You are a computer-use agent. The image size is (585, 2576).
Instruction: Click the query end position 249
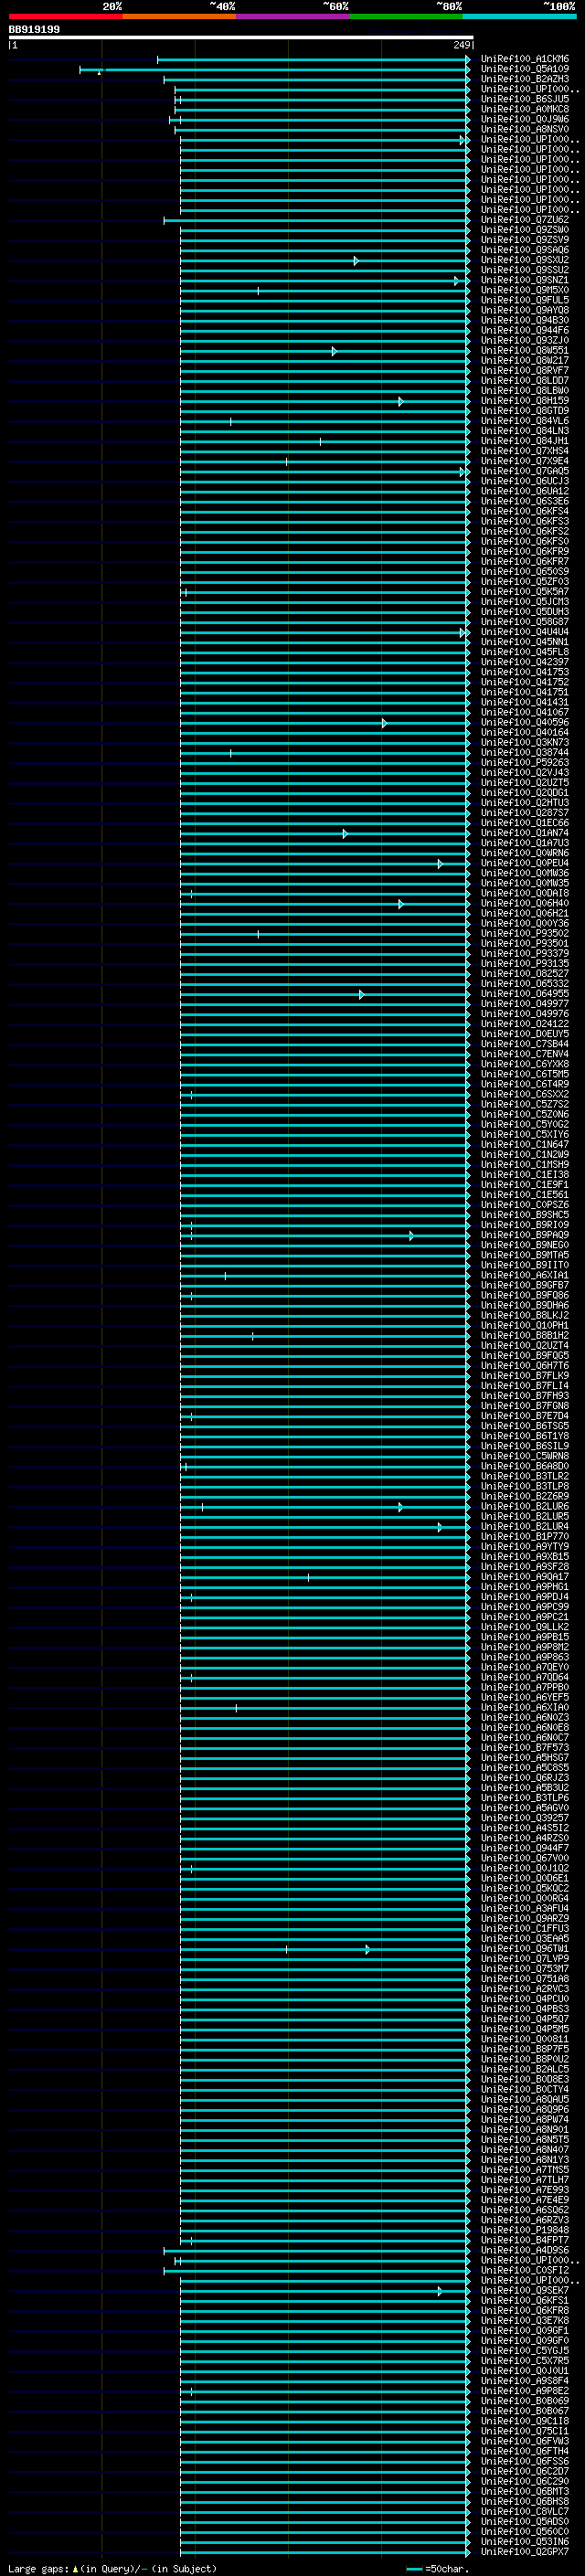[x=462, y=45]
